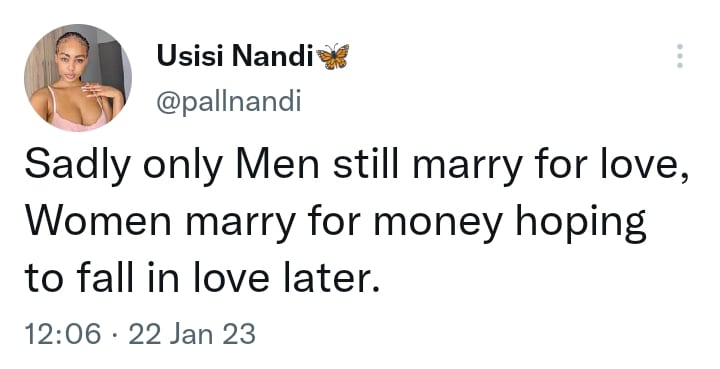Click the word 'Men' in the tweet
The image size is (720, 369).
(277, 164)
